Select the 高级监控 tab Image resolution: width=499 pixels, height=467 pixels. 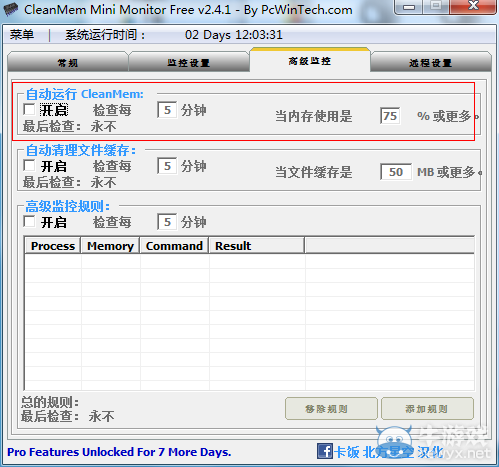click(310, 61)
